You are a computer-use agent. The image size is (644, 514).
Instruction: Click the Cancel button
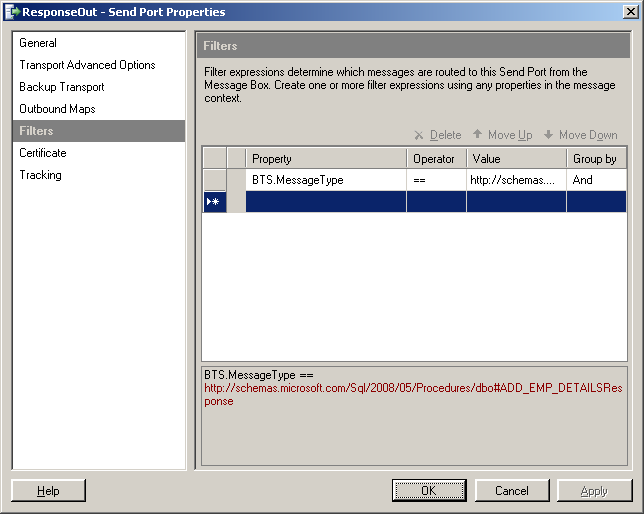click(x=512, y=491)
